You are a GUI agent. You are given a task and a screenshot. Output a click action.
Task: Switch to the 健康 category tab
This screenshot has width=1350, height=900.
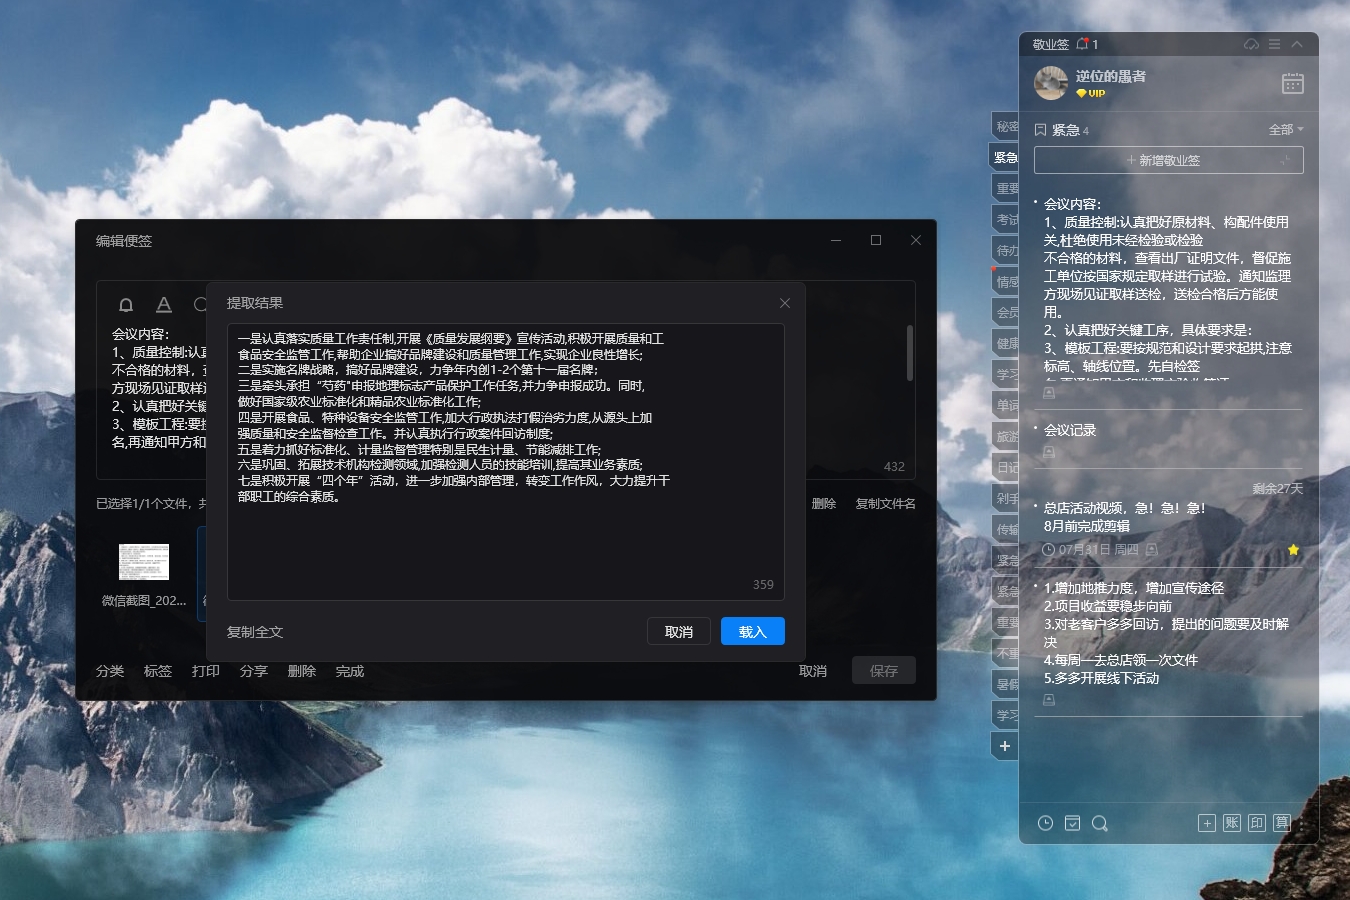pos(1006,343)
